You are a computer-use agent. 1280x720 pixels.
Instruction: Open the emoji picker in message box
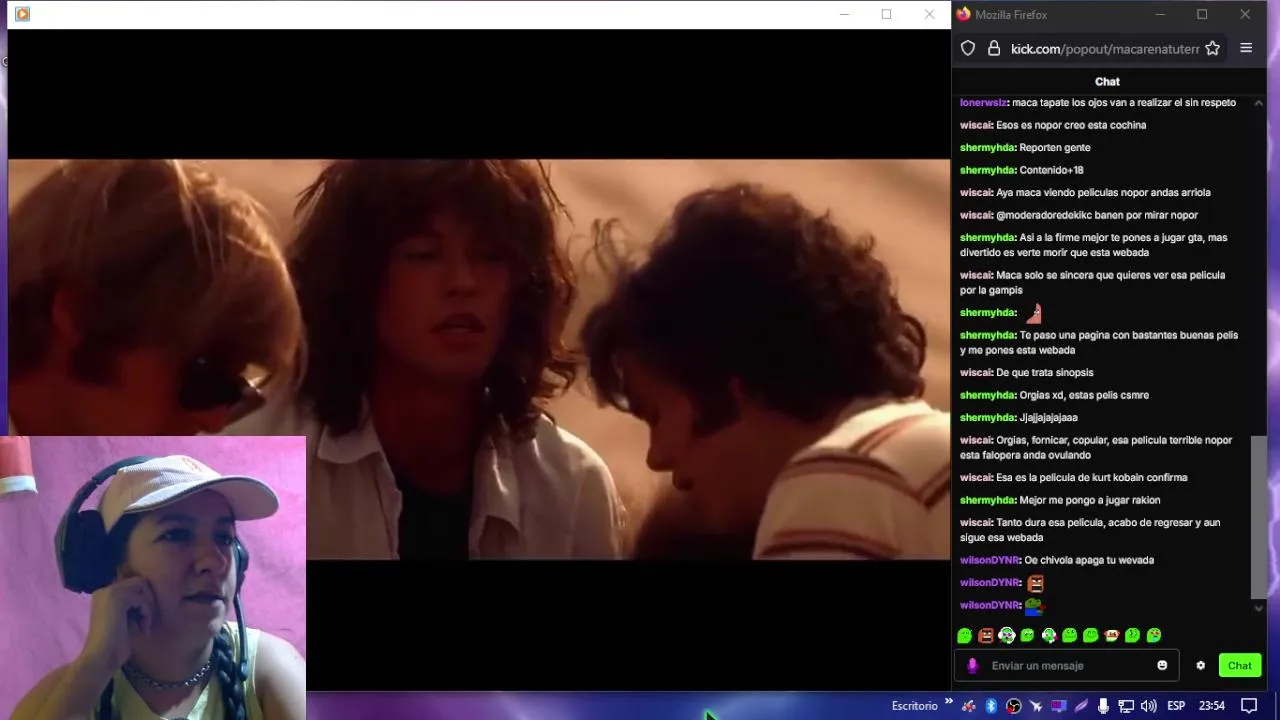tap(1162, 665)
